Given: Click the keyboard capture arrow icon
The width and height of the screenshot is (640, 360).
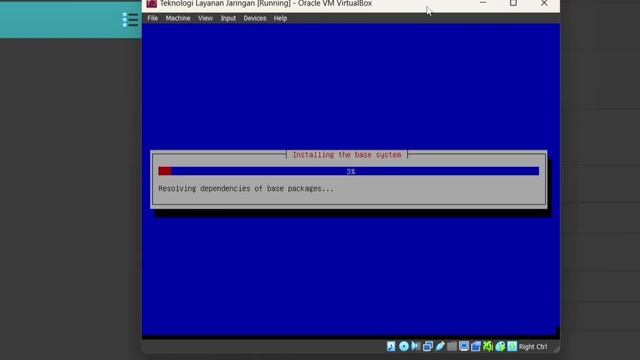Looking at the screenshot, I should click(x=512, y=347).
